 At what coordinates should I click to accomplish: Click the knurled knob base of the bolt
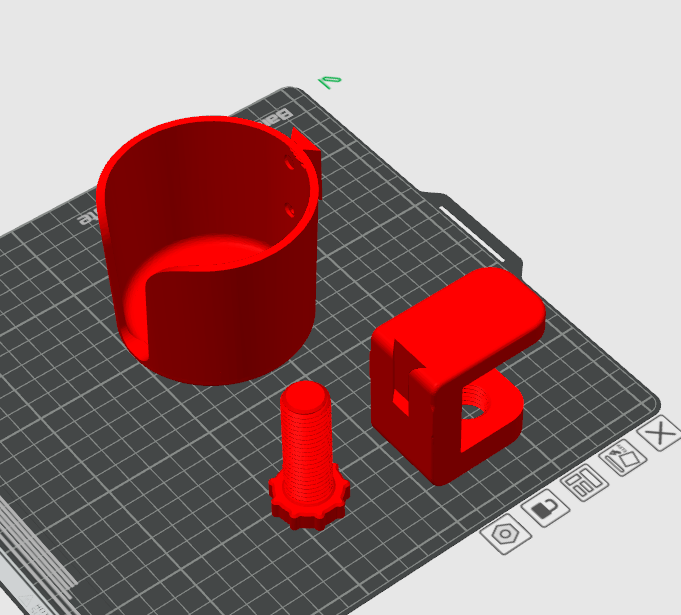(309, 504)
